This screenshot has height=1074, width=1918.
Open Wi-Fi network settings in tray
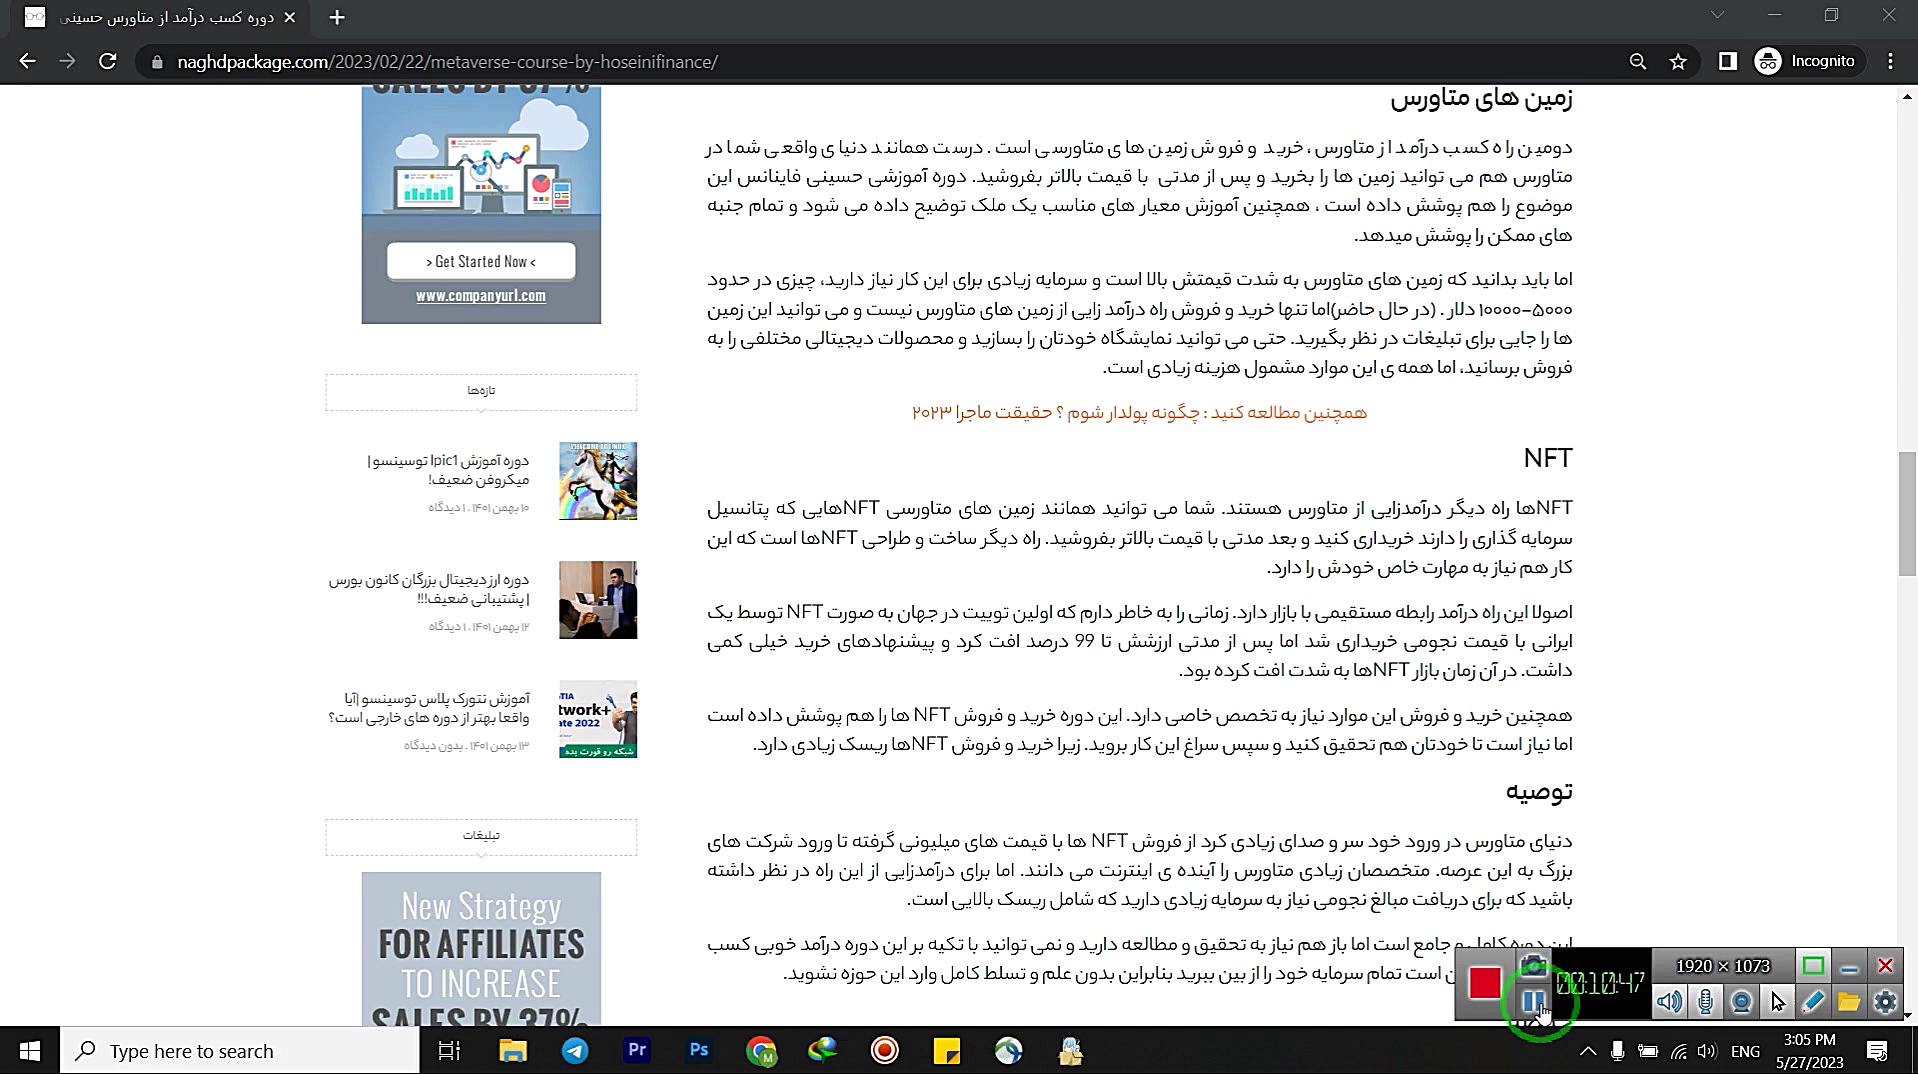coord(1678,1051)
